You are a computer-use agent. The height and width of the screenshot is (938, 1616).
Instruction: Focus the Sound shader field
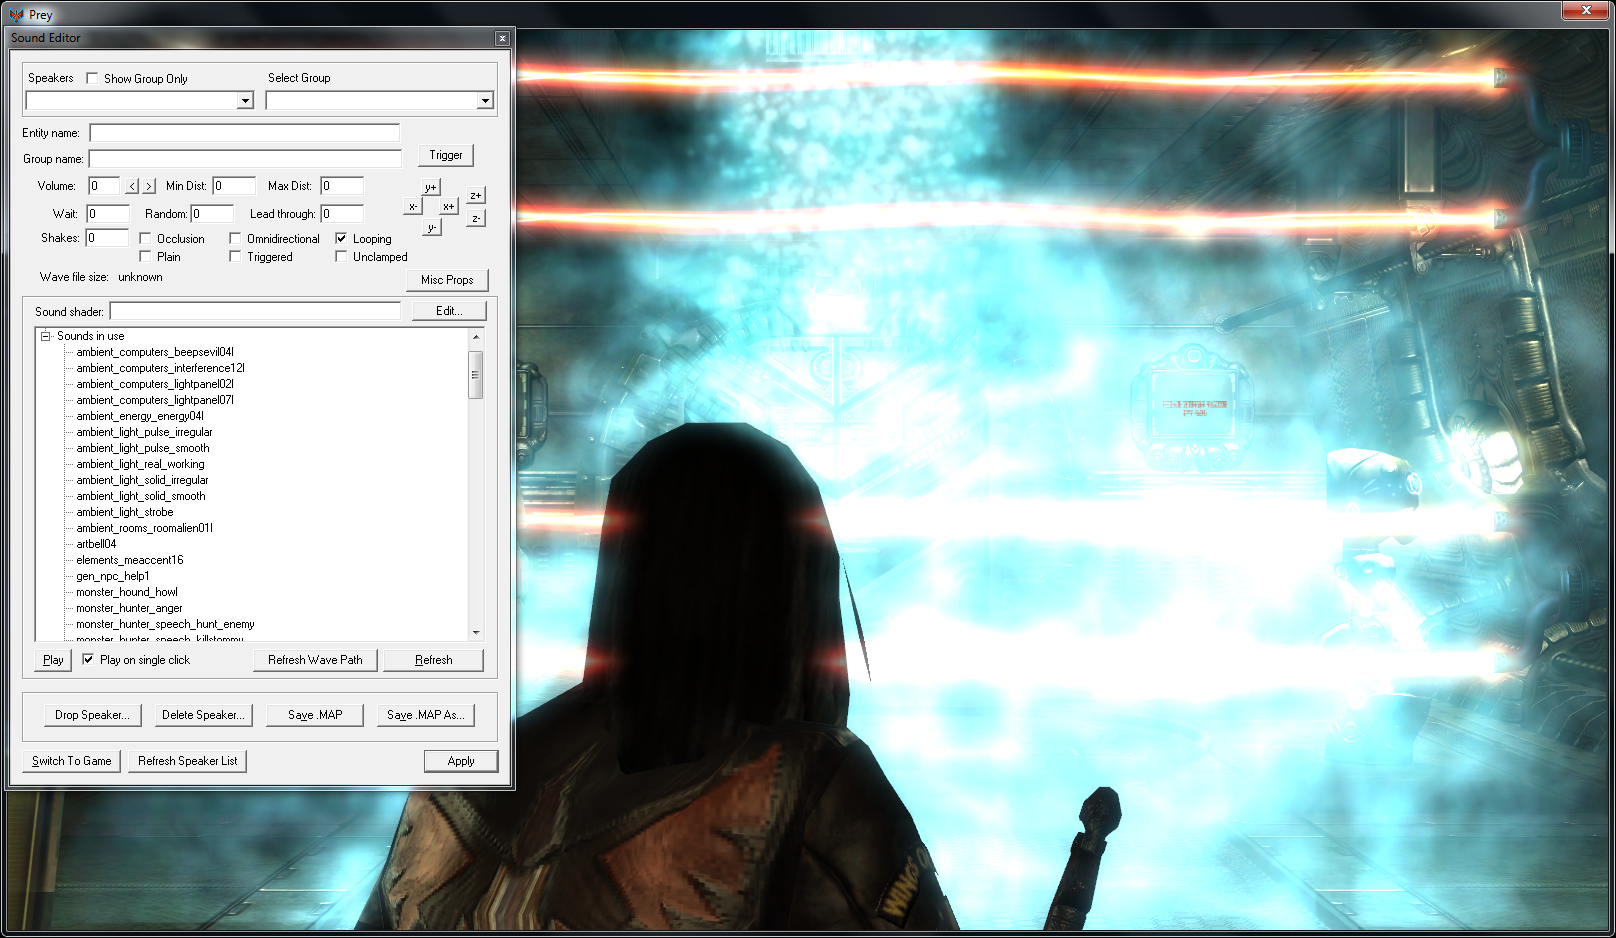[255, 311]
